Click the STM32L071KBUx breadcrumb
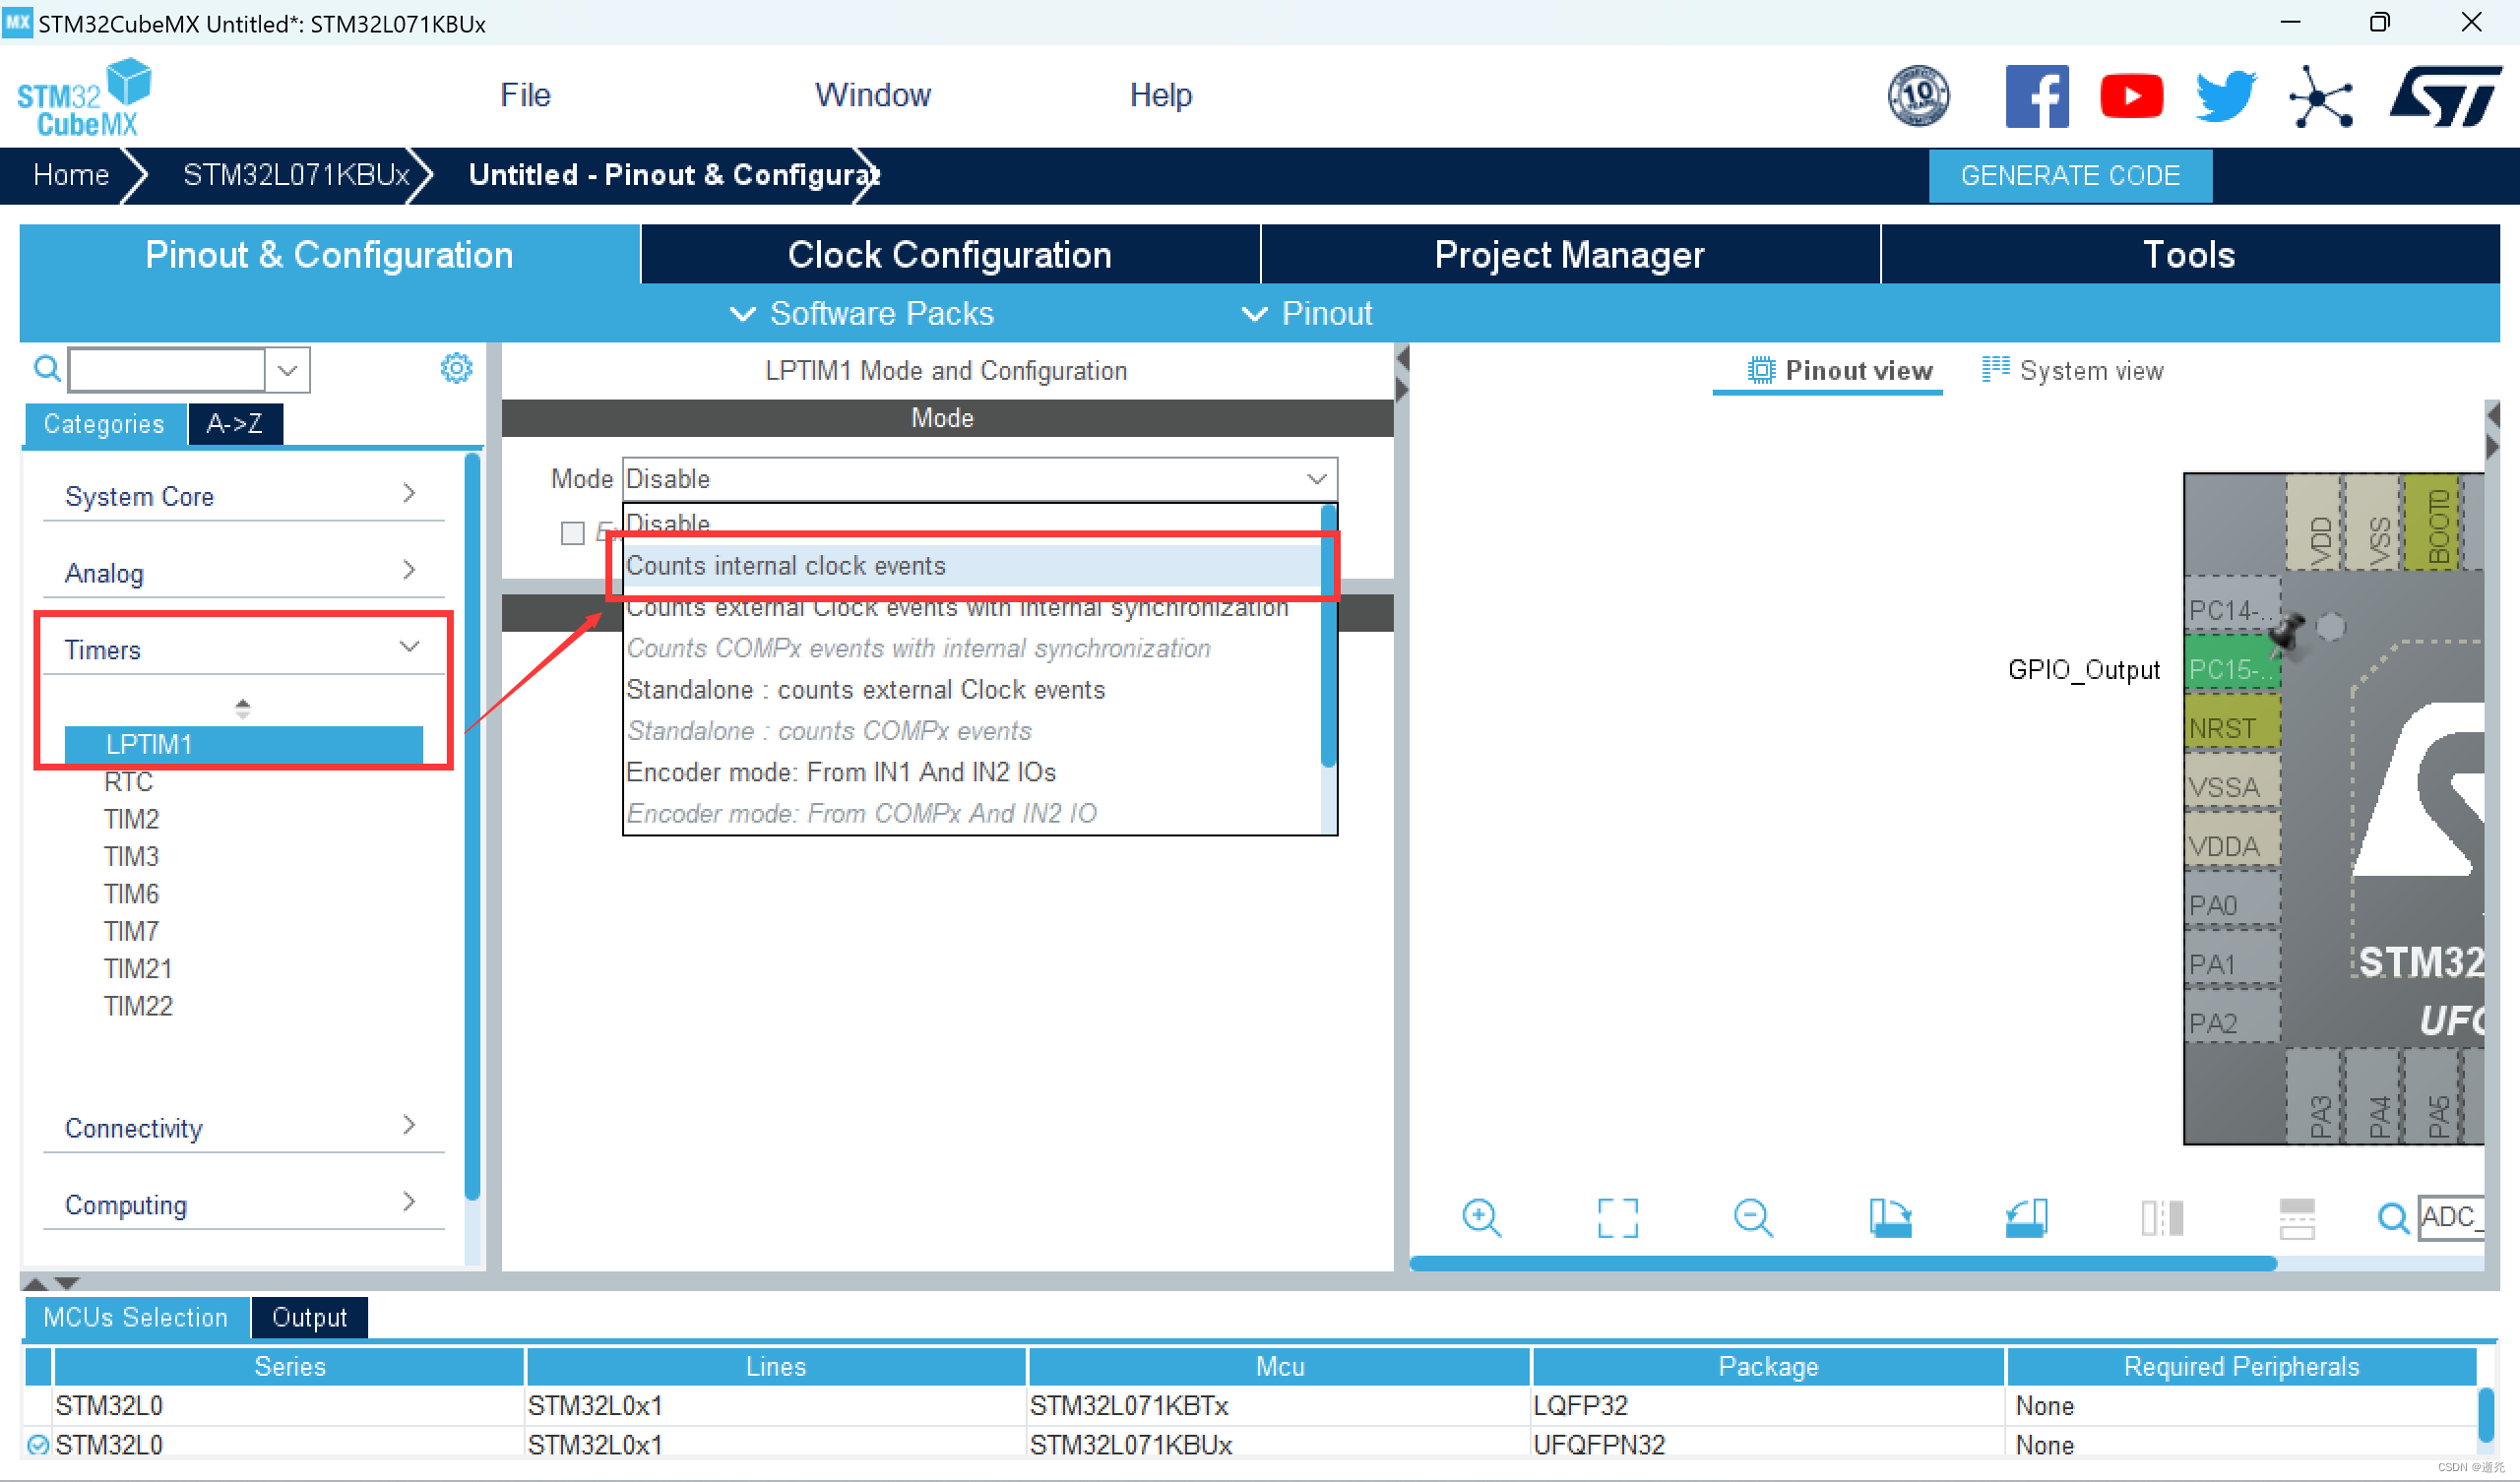The width and height of the screenshot is (2520, 1482). tap(296, 174)
